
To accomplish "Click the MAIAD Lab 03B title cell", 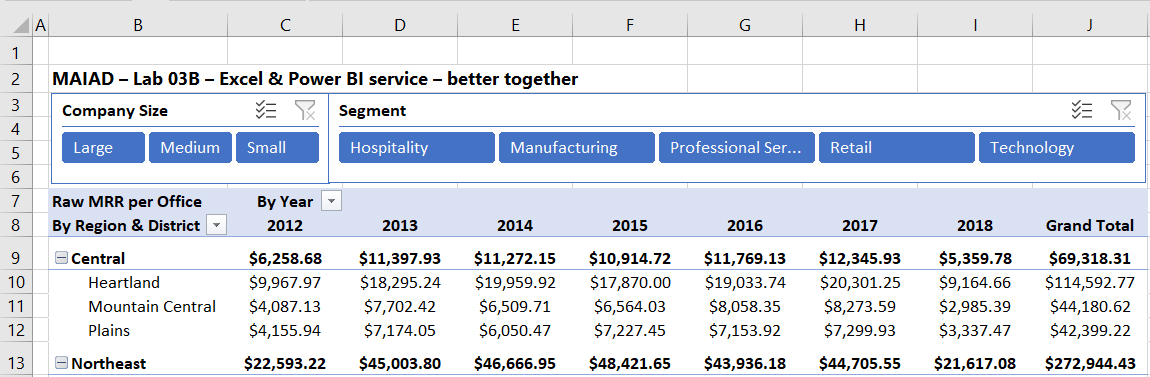I will click(x=315, y=78).
